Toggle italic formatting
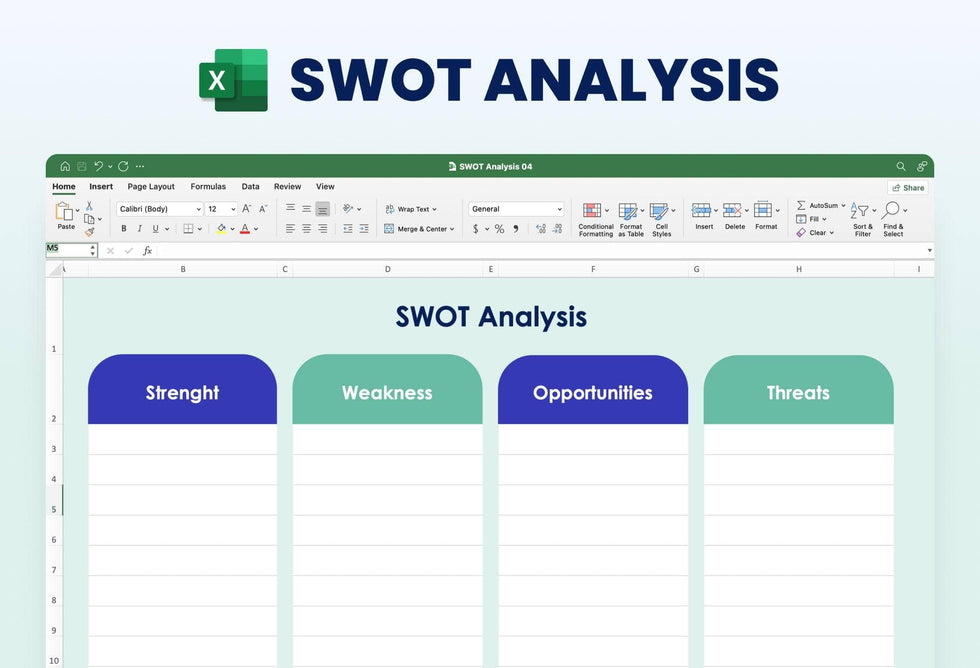Viewport: 980px width, 668px height. pyautogui.click(x=139, y=229)
